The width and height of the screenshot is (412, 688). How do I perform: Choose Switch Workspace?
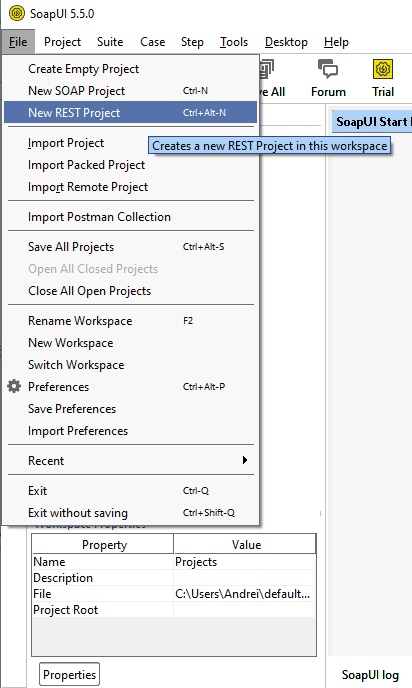[x=130, y=365]
